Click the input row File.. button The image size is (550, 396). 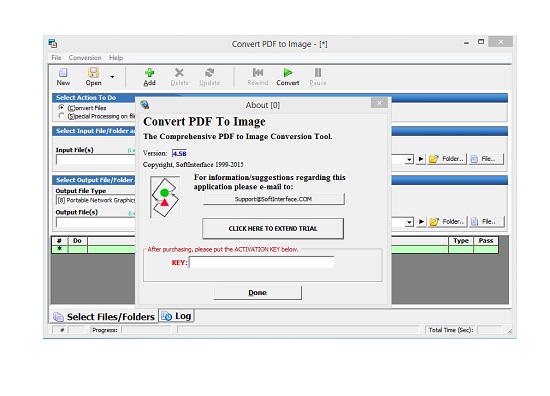[487, 159]
